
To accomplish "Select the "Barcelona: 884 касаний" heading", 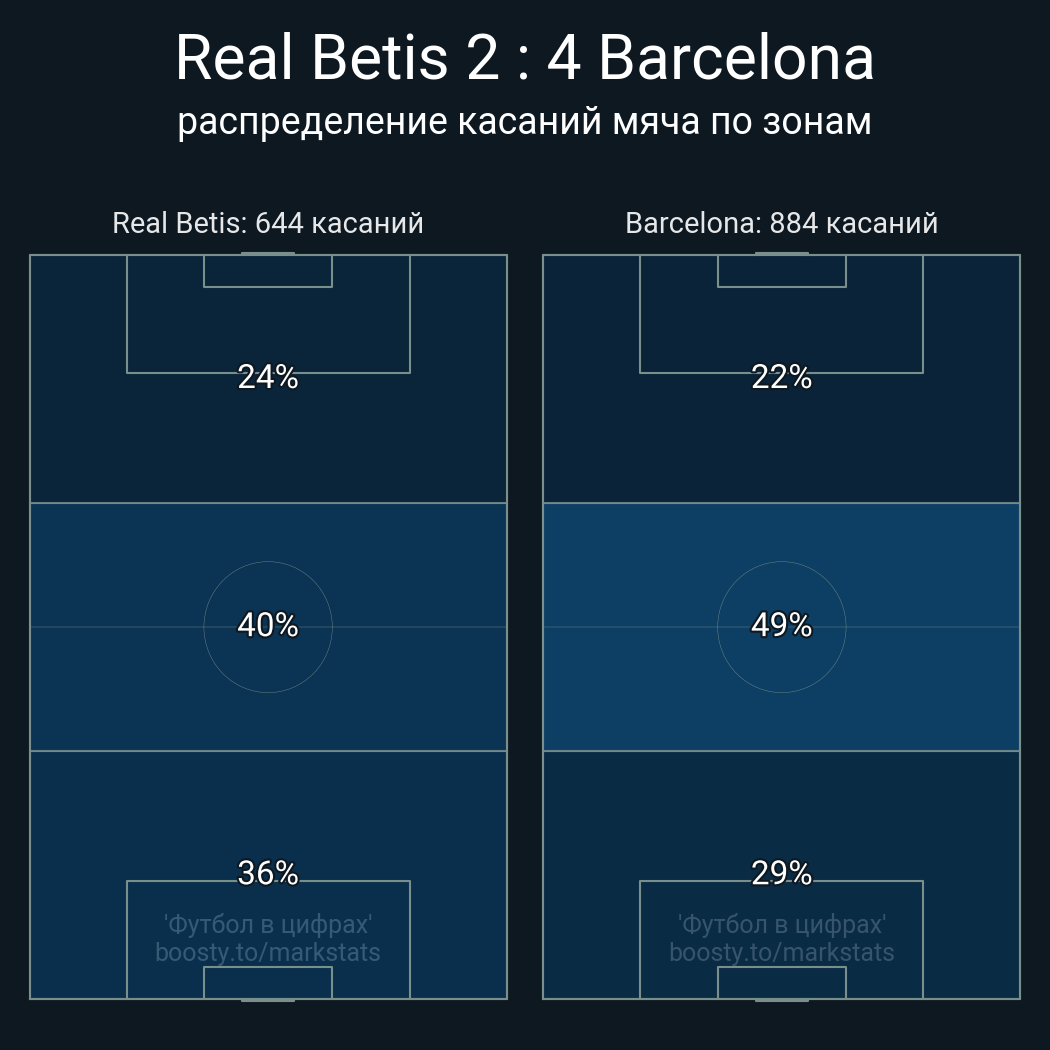I will [781, 223].
